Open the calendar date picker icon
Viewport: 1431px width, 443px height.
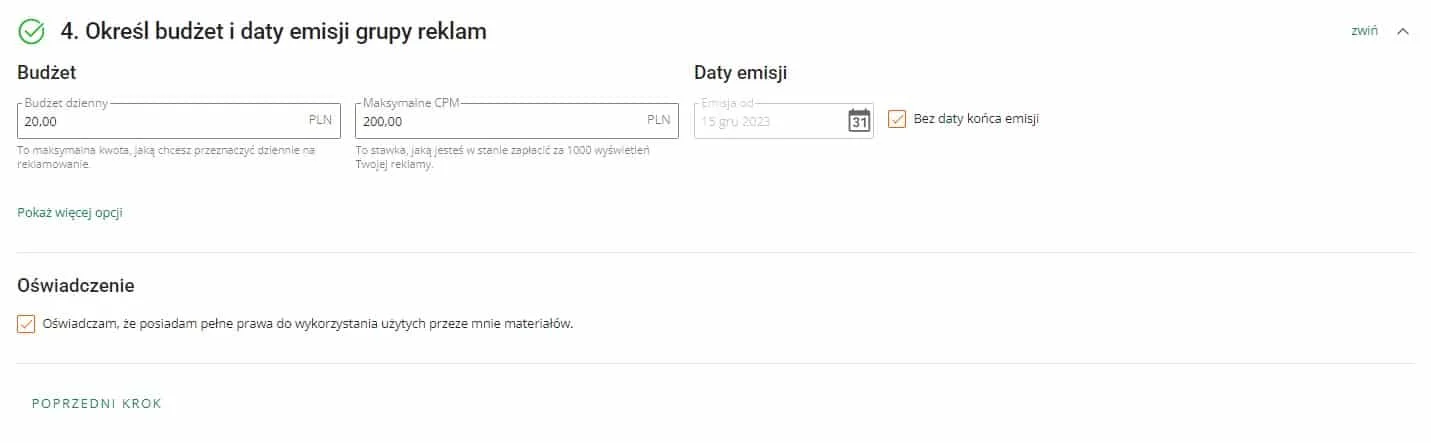859,121
